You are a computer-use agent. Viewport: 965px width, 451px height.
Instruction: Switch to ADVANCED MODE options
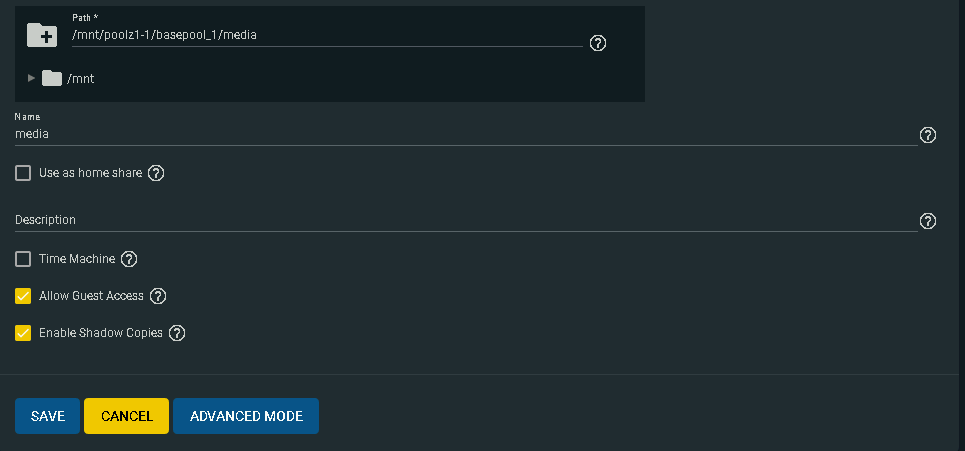coord(246,416)
